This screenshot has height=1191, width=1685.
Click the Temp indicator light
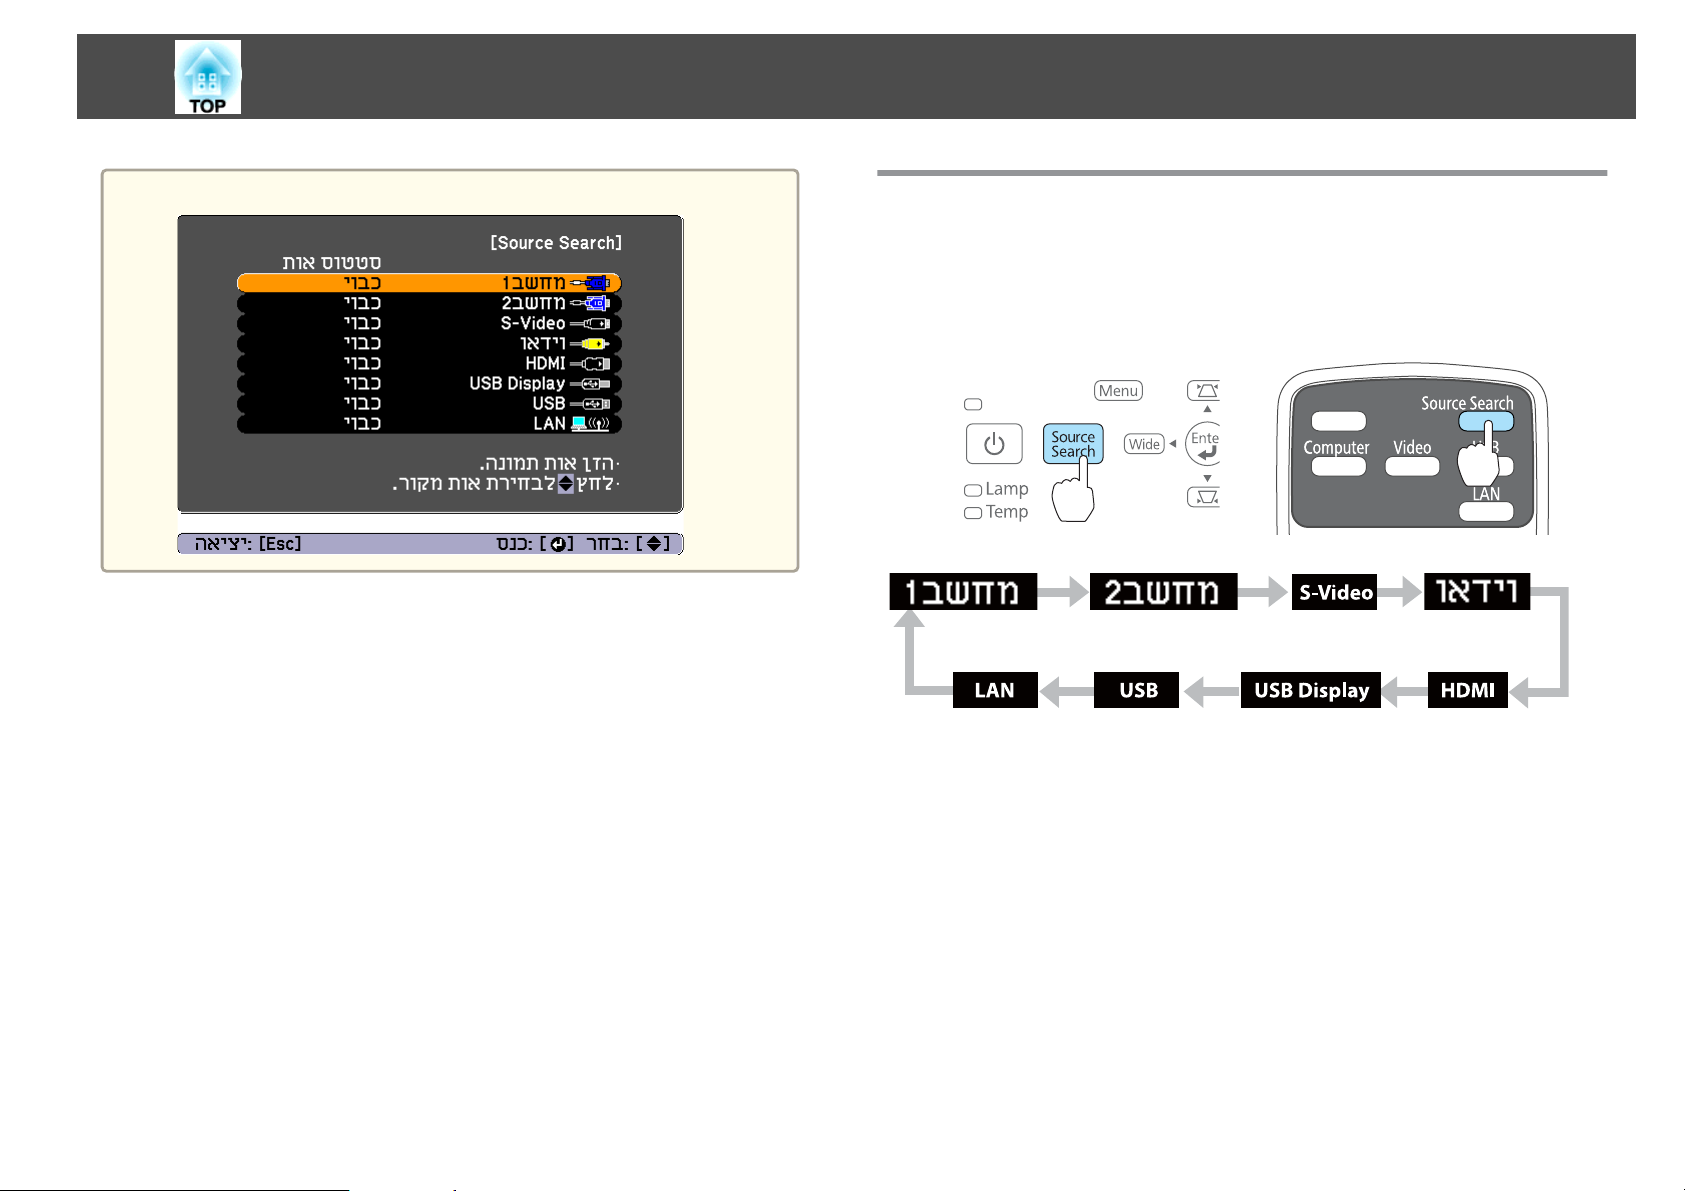[973, 513]
